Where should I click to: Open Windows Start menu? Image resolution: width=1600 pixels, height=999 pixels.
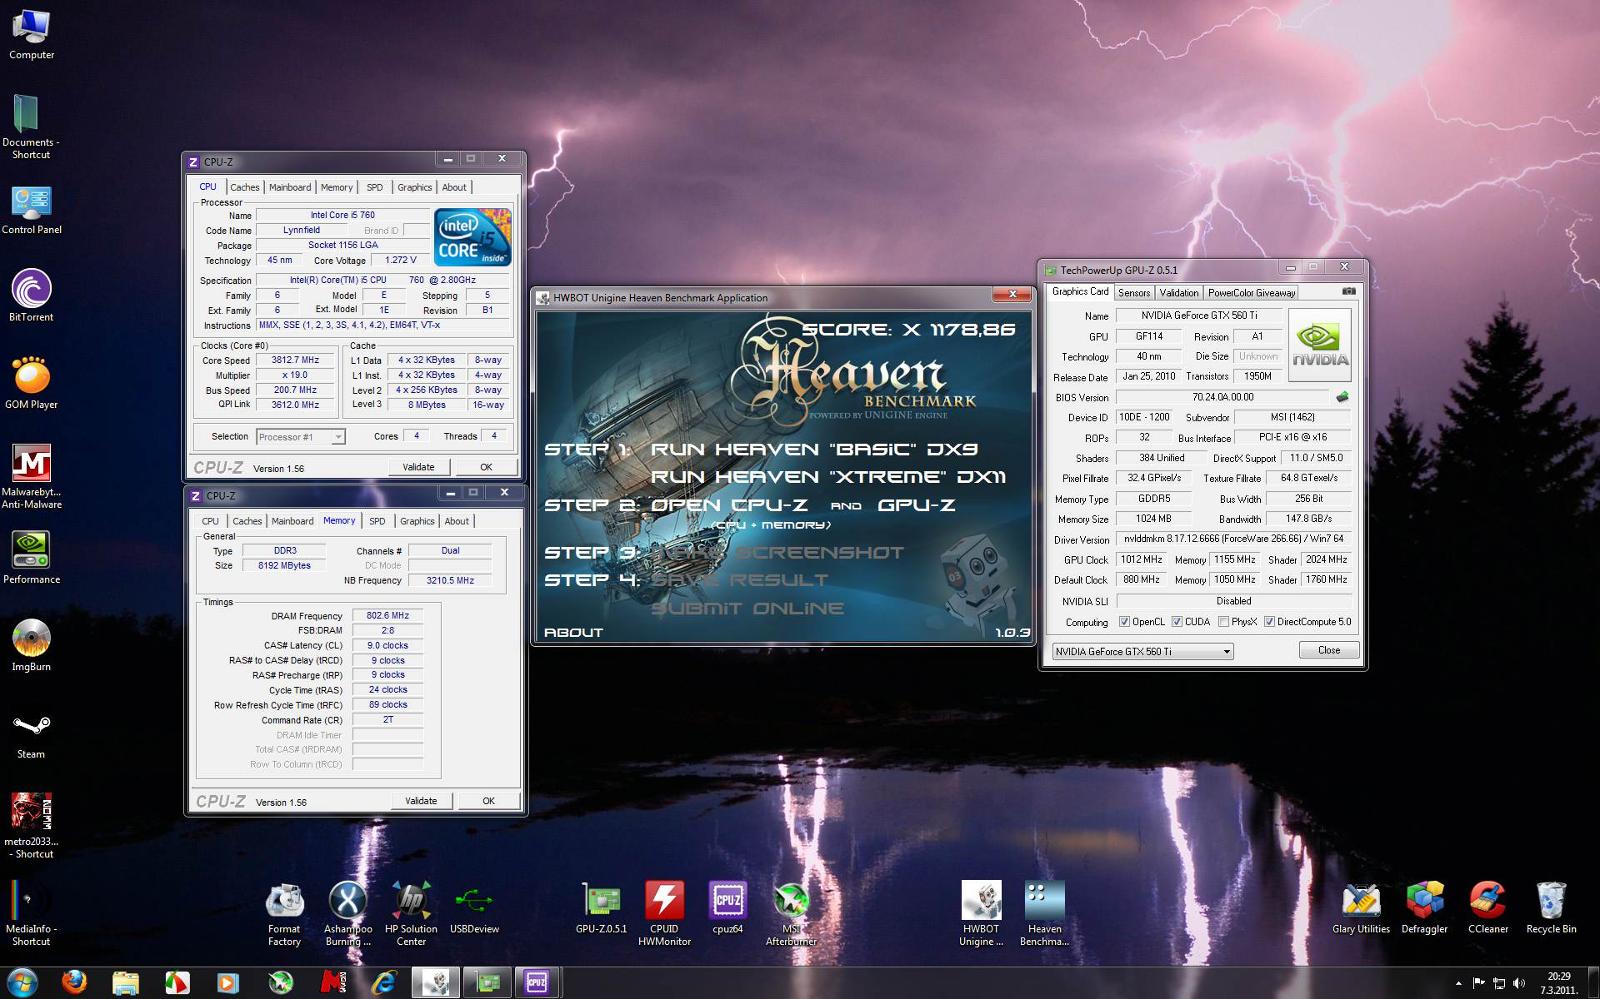coord(22,982)
